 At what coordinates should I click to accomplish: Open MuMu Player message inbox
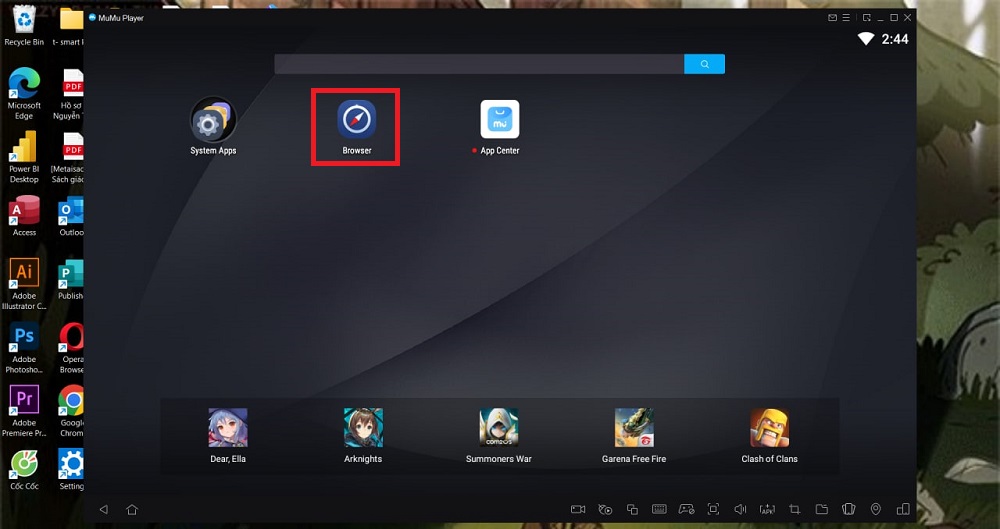832,18
